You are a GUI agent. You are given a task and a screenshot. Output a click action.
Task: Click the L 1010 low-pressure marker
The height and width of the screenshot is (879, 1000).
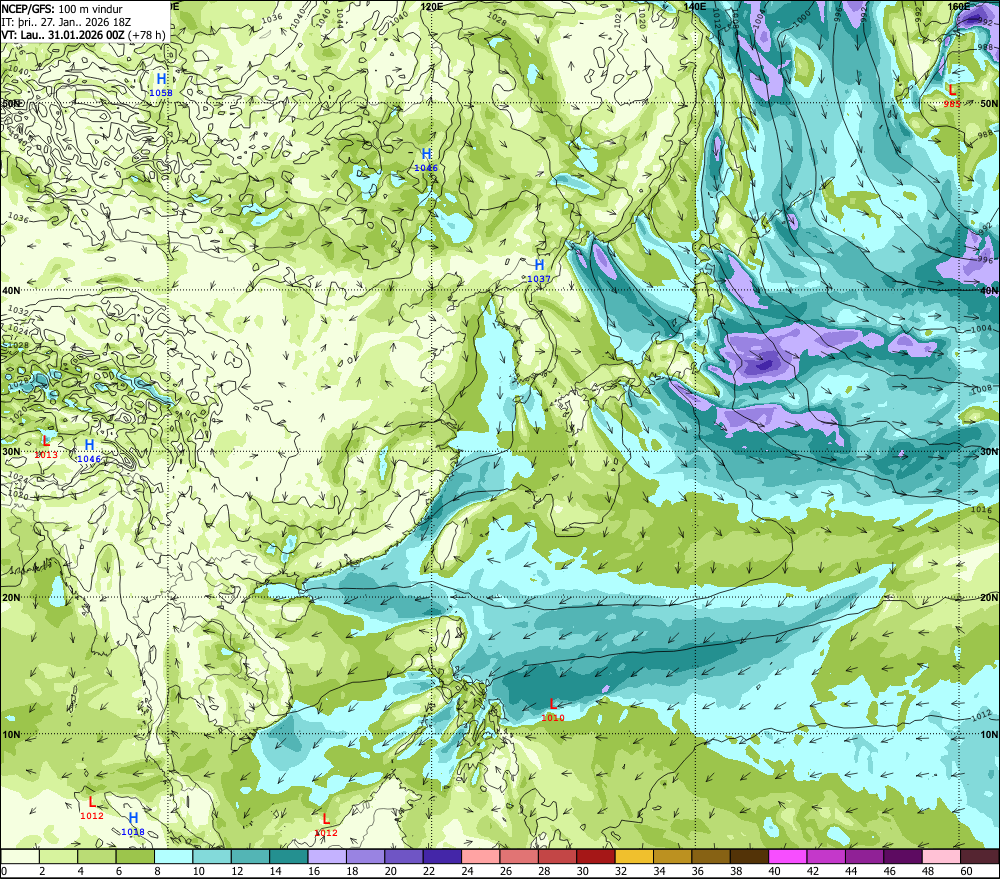click(553, 709)
